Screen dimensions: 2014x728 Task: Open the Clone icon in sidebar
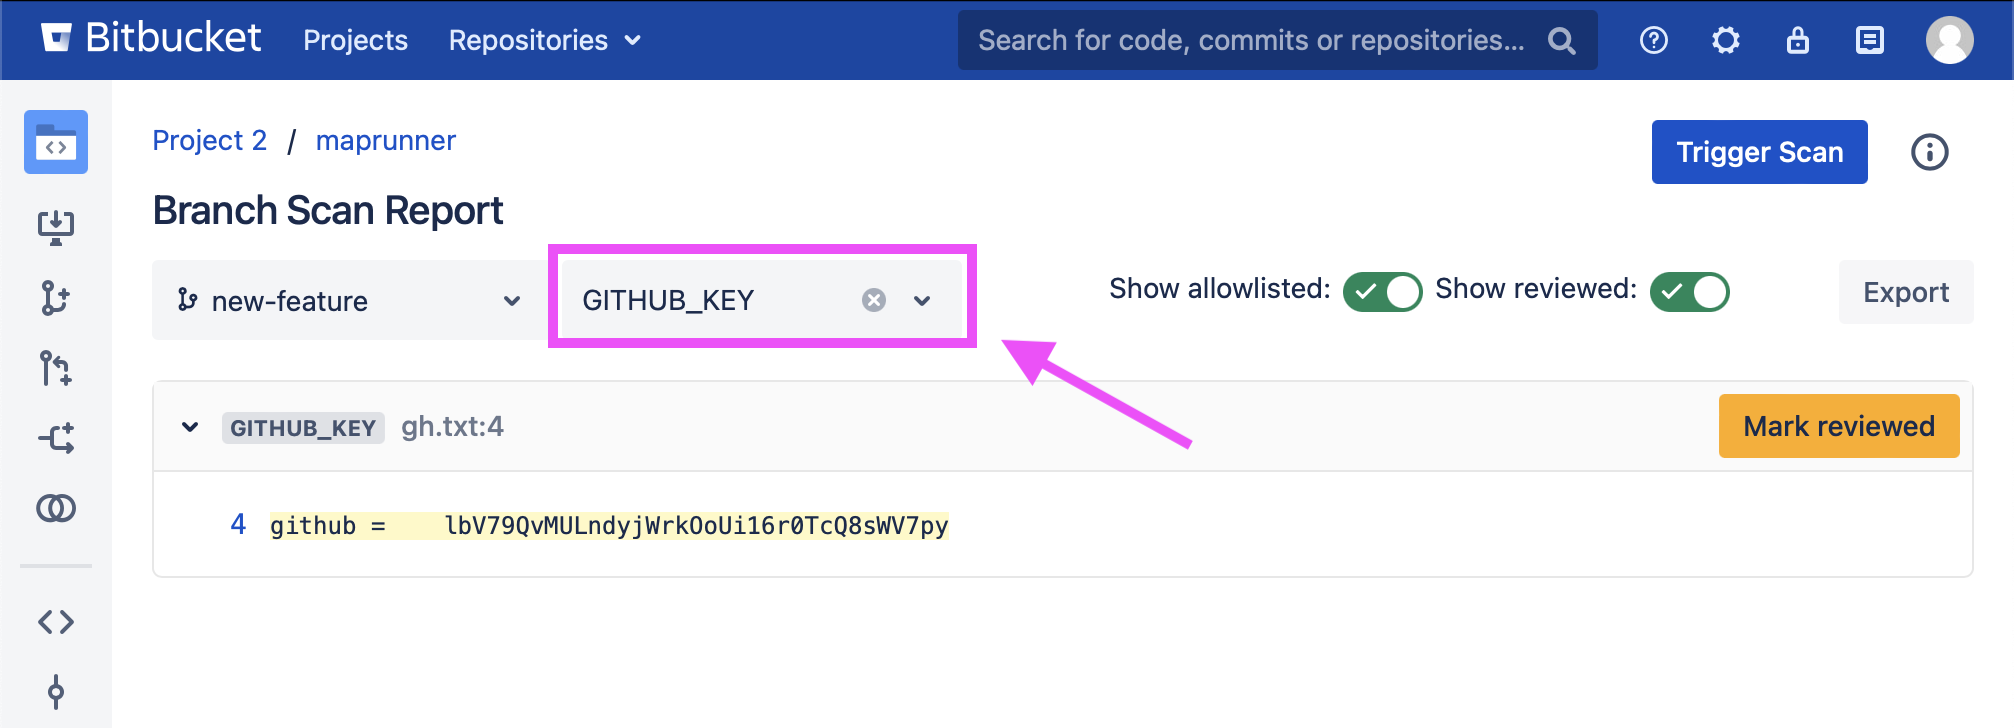(56, 227)
